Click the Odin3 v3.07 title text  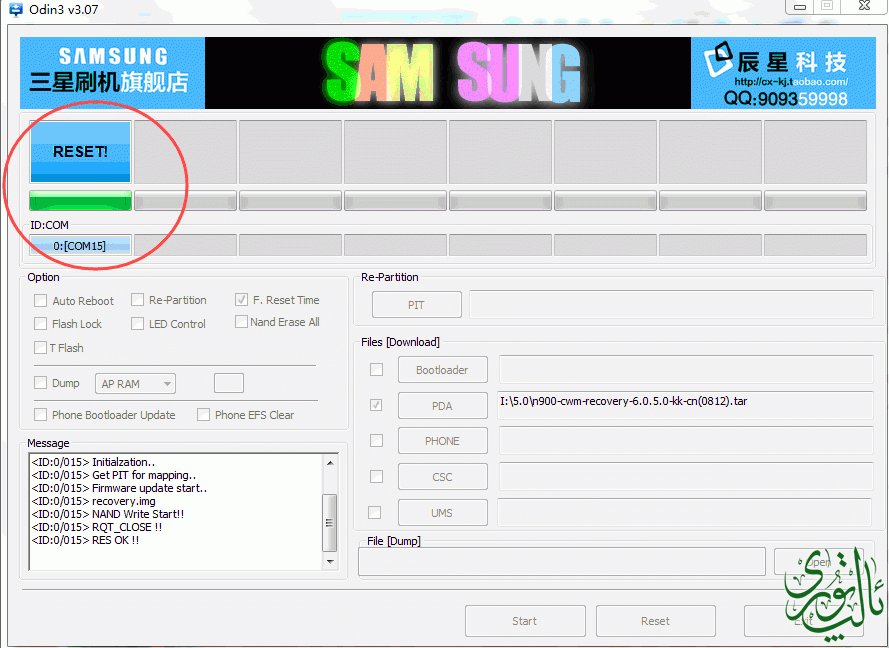64,10
